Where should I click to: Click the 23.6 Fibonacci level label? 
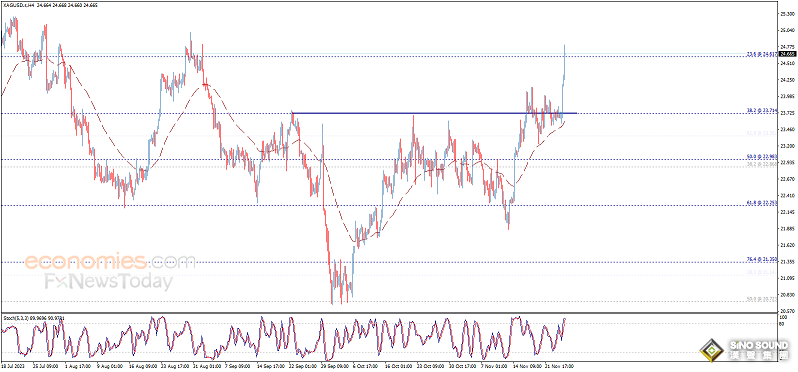[x=761, y=53]
